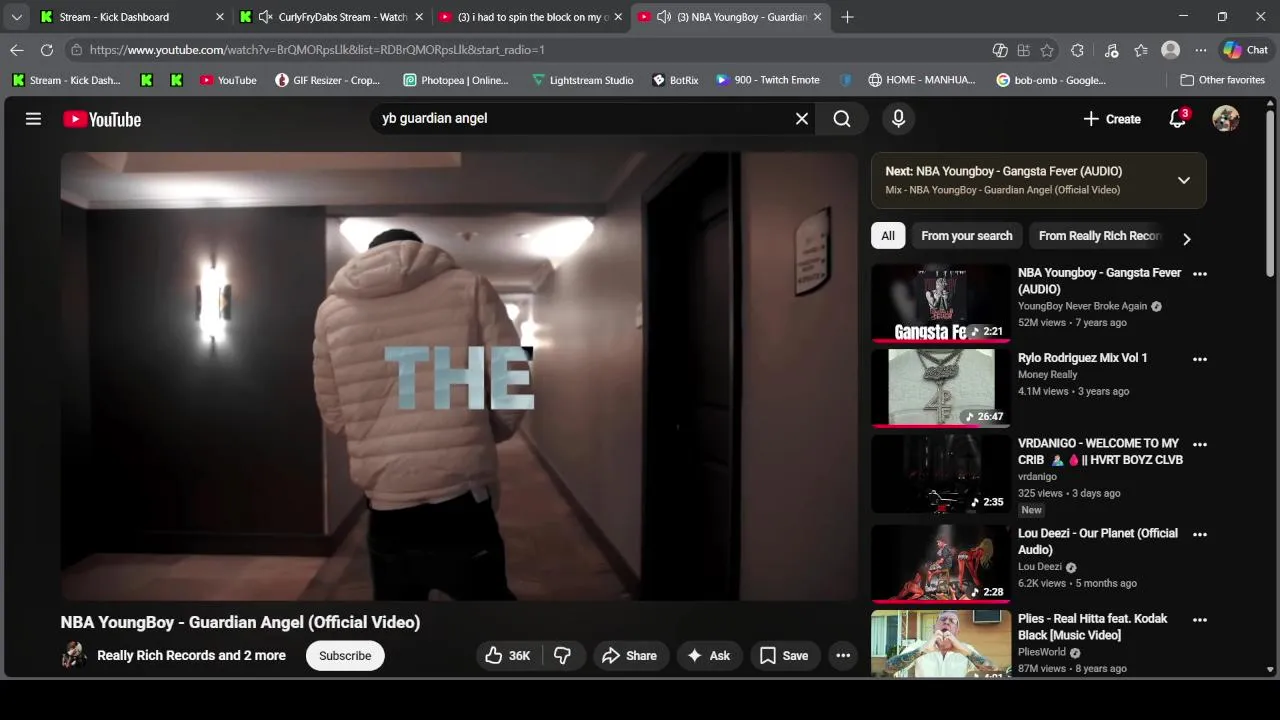The image size is (1280, 720).
Task: Add this page to favorites star
Action: (1047, 50)
